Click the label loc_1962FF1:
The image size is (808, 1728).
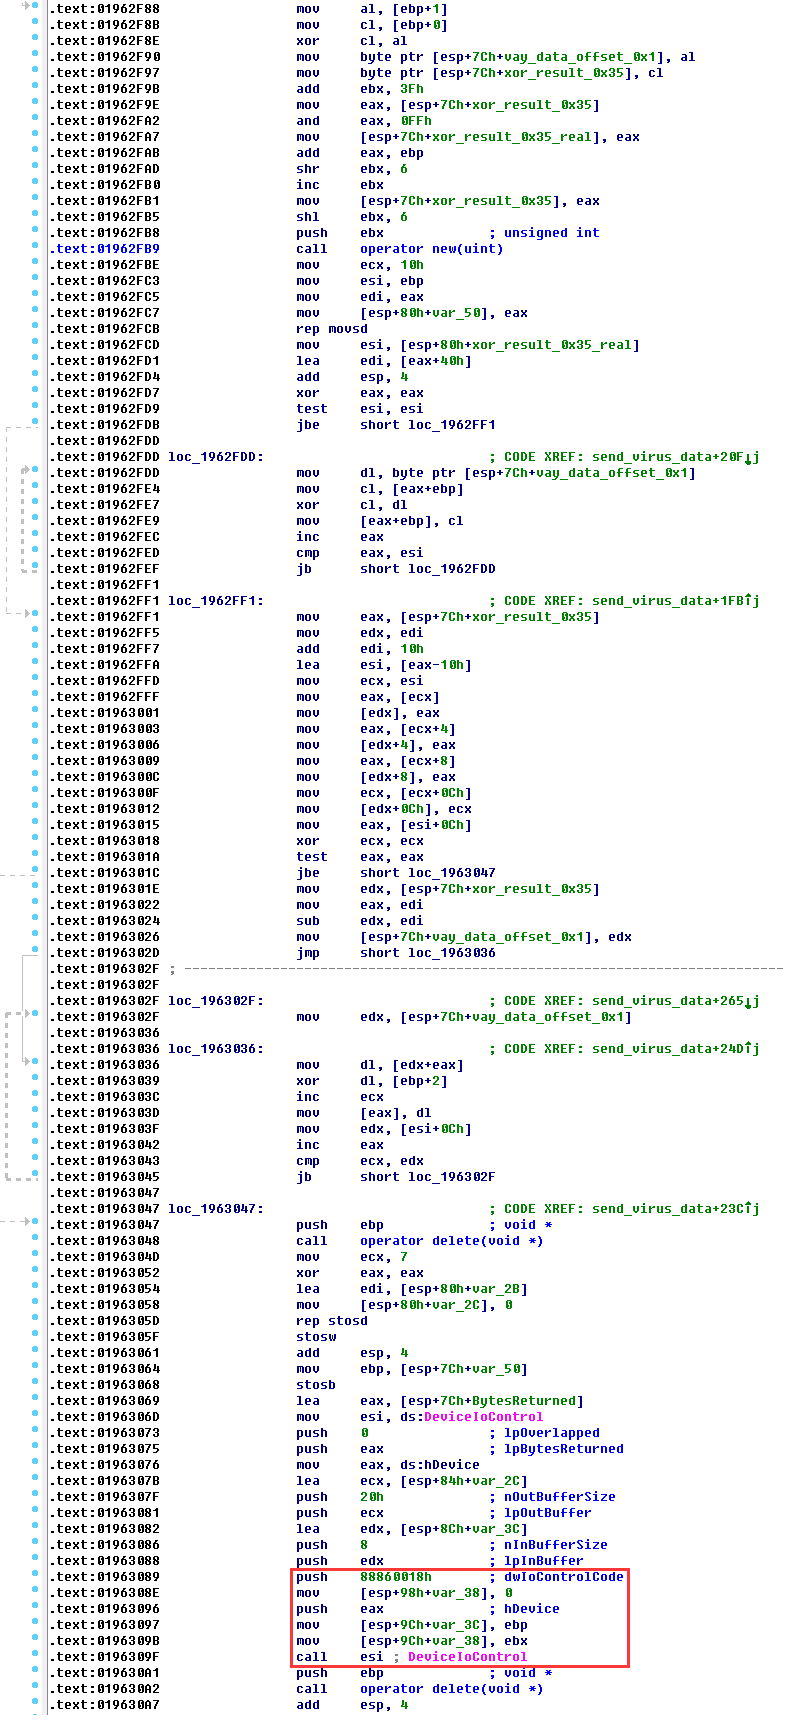click(216, 601)
